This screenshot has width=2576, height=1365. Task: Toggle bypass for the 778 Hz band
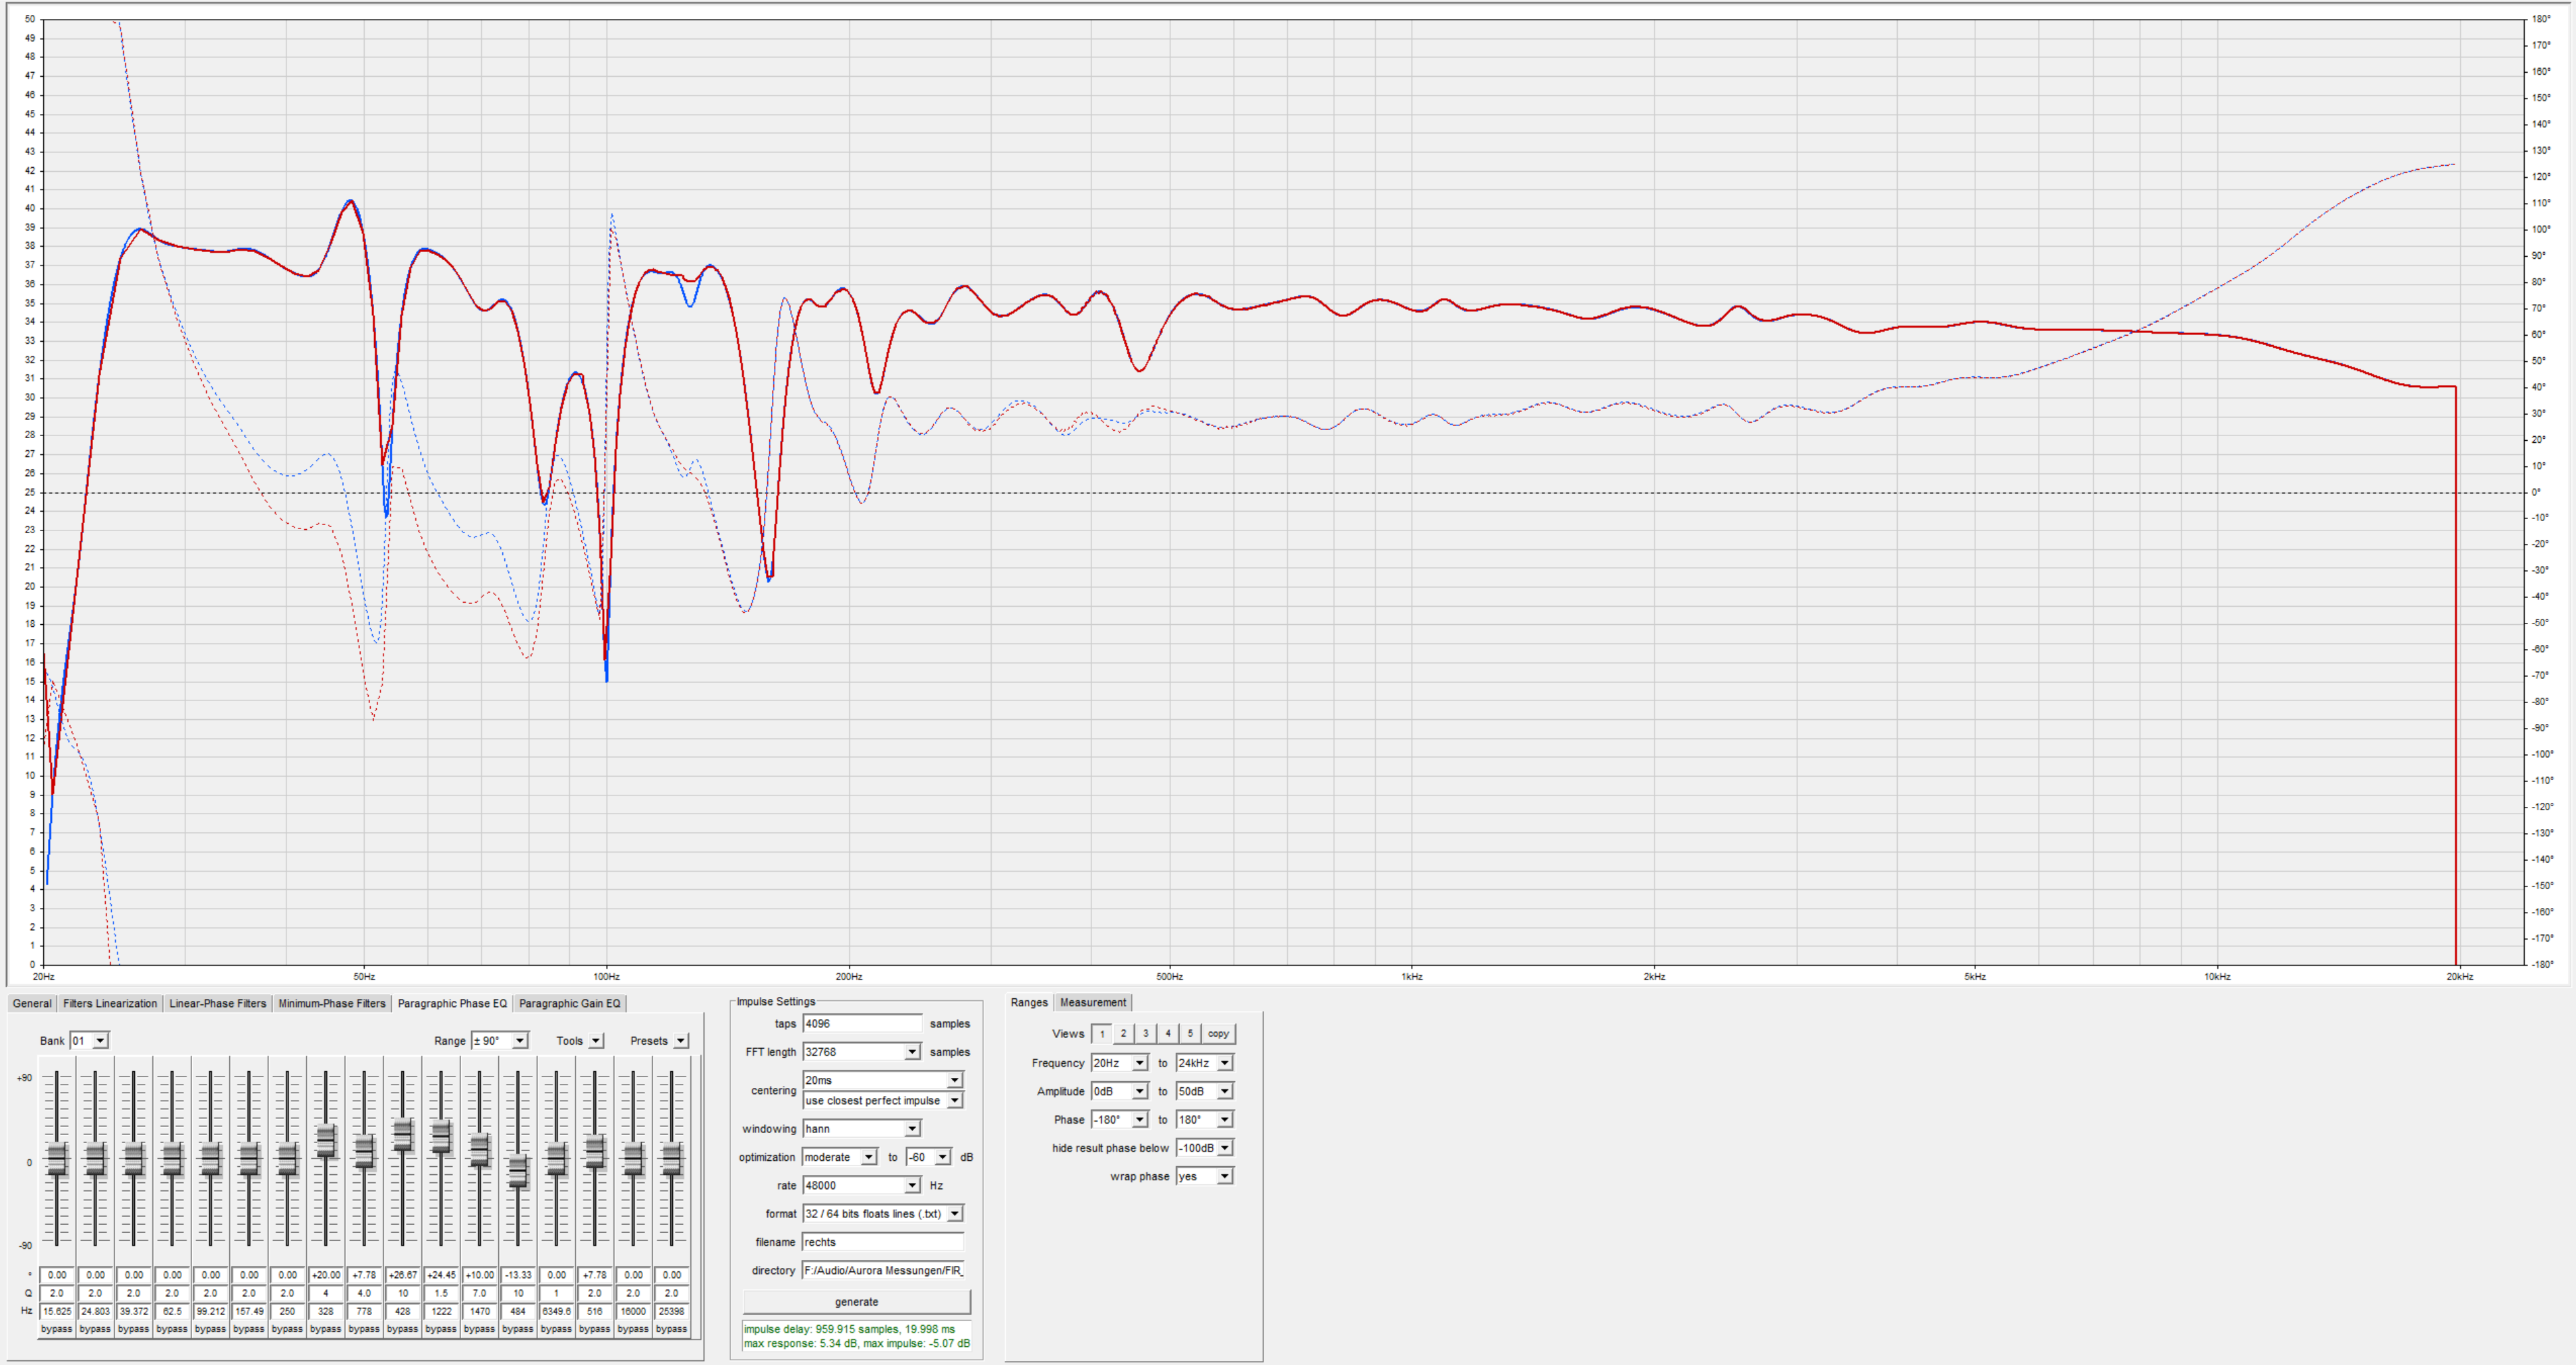tap(364, 1329)
